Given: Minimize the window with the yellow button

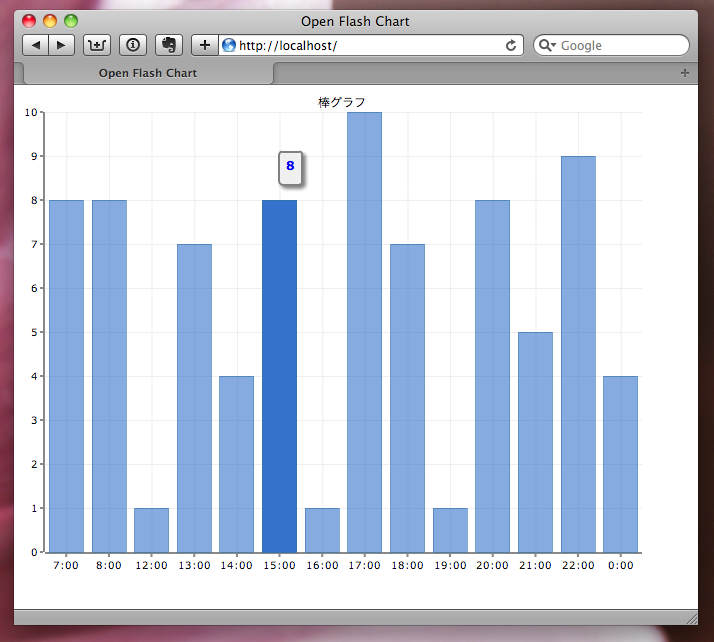Looking at the screenshot, I should (50, 21).
